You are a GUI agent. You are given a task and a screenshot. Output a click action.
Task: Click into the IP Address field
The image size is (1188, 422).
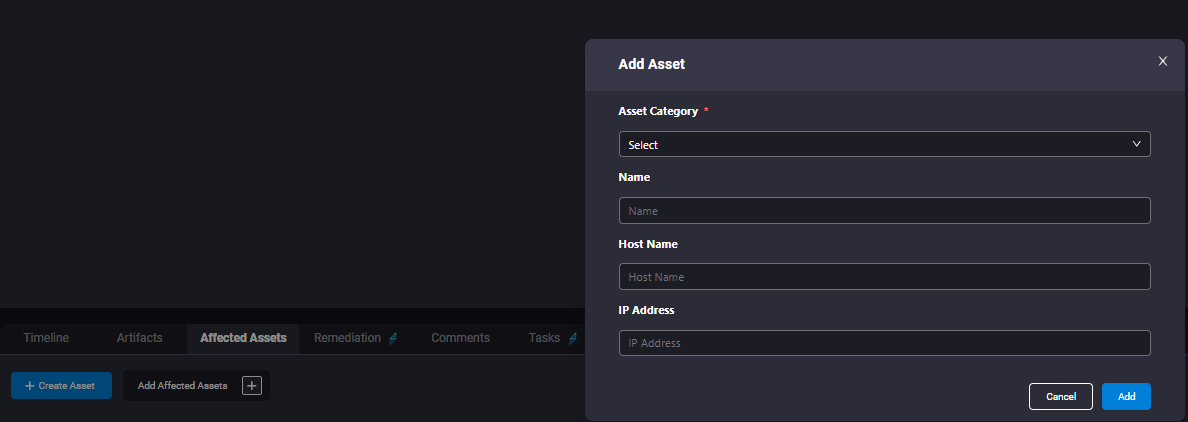tap(884, 343)
